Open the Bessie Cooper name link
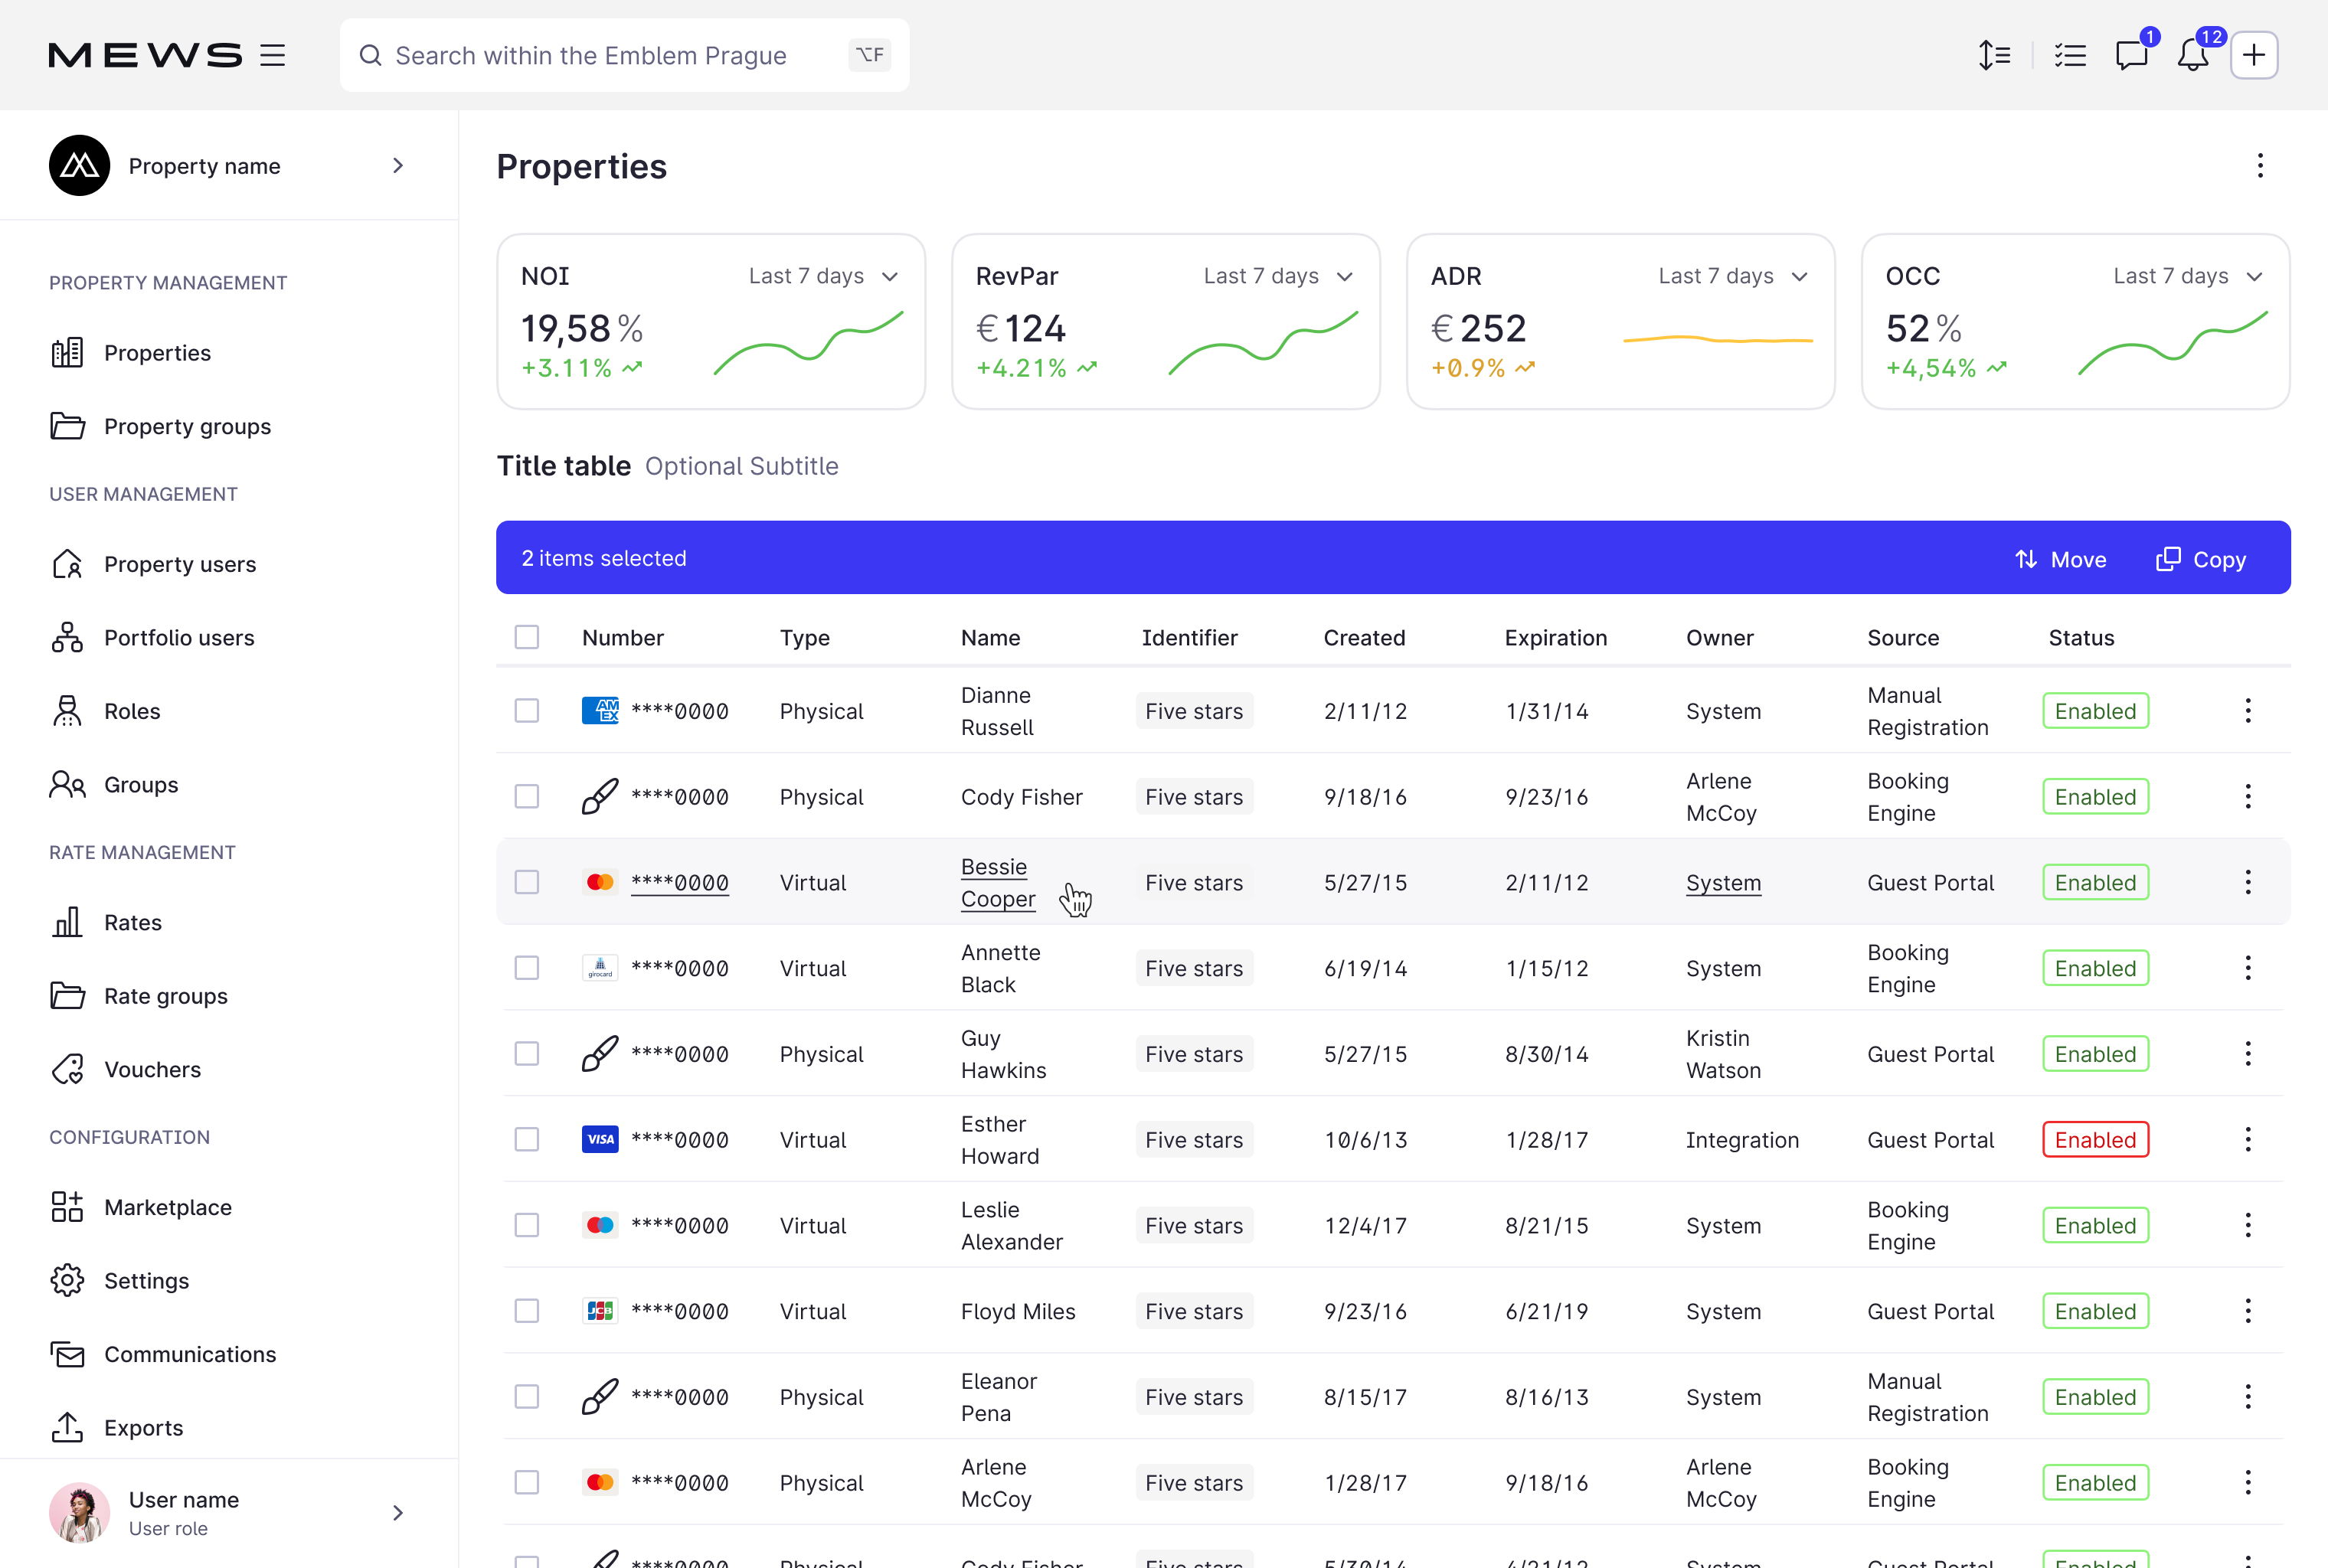2328x1568 pixels. (x=997, y=882)
